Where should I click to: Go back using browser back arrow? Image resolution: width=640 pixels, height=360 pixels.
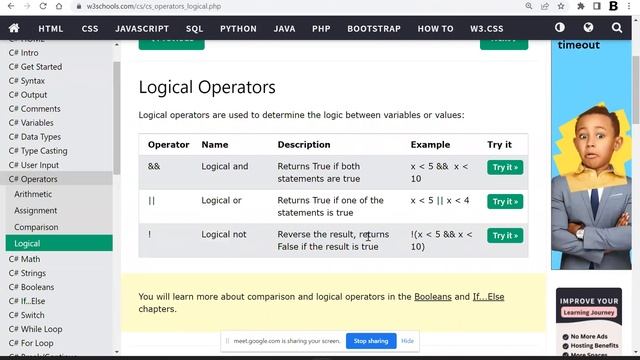pyautogui.click(x=11, y=6)
